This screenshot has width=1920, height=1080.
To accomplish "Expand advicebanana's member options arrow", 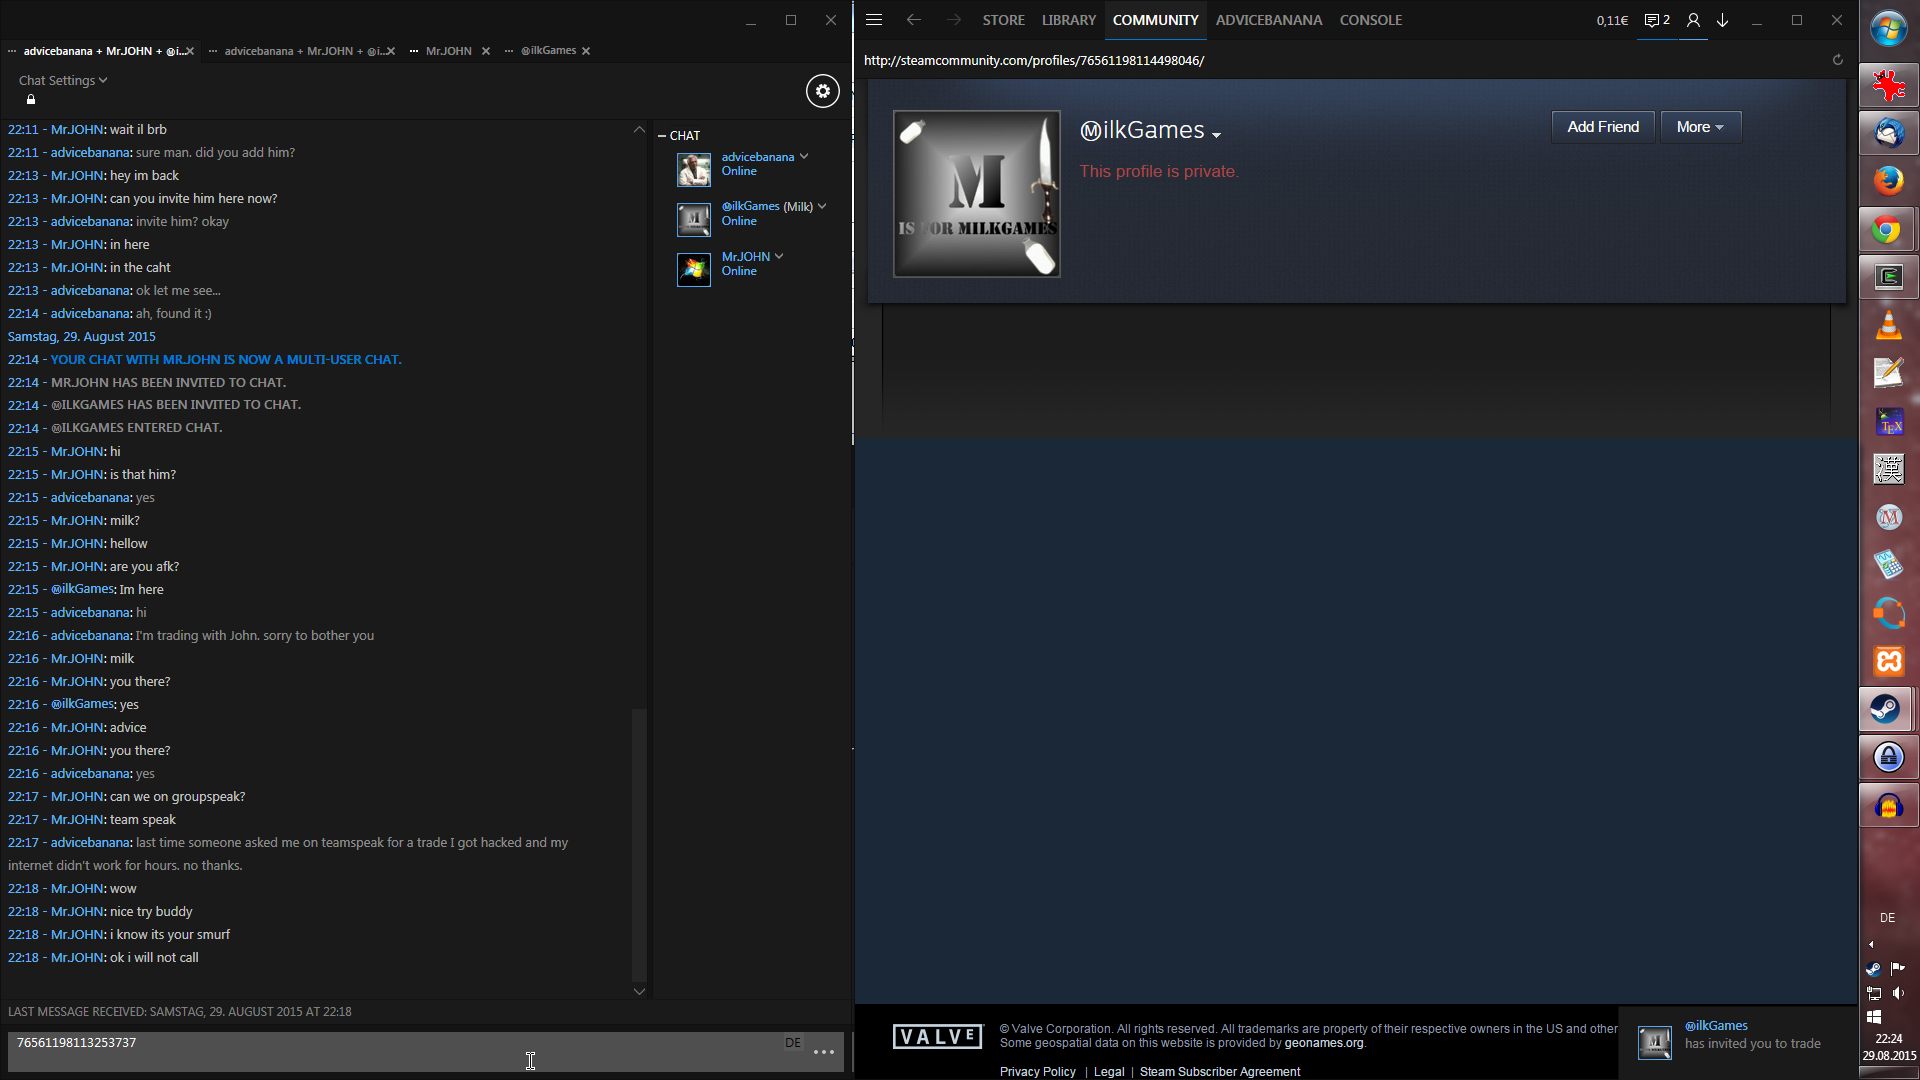I will 804,156.
